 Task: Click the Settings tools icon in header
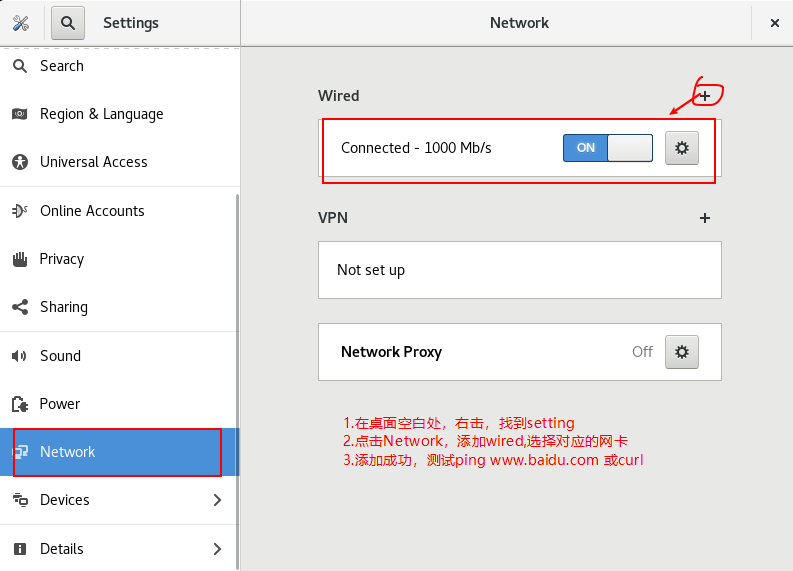[x=21, y=23]
